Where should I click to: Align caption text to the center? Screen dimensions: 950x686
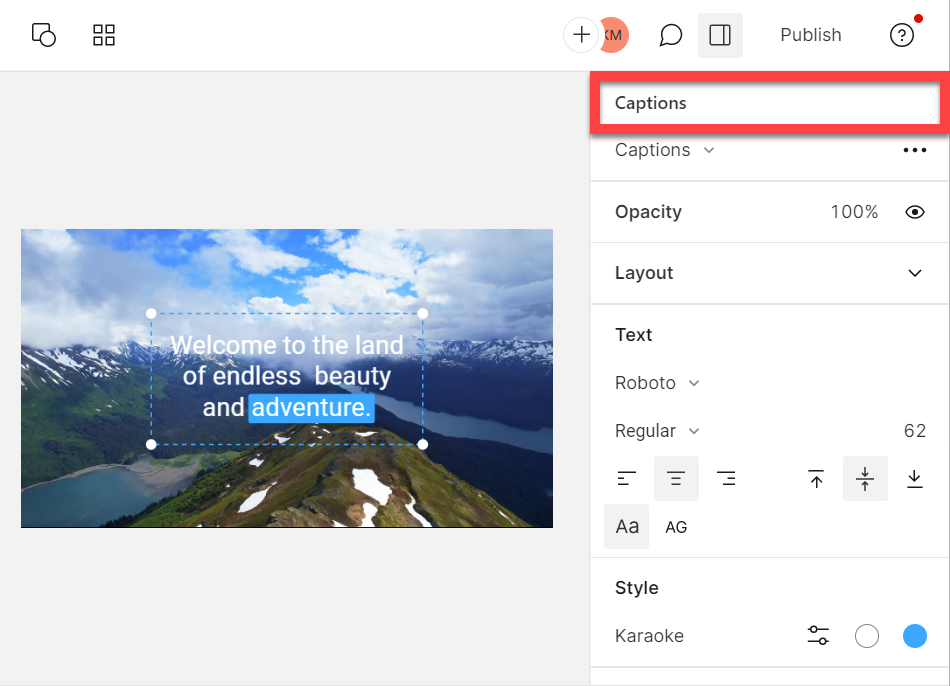tap(676, 479)
